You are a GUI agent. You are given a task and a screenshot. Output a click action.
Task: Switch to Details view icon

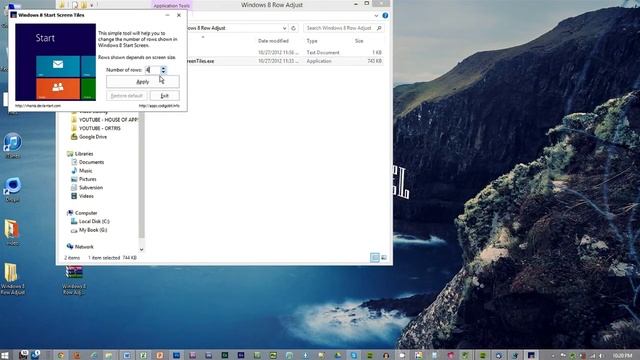[x=375, y=258]
